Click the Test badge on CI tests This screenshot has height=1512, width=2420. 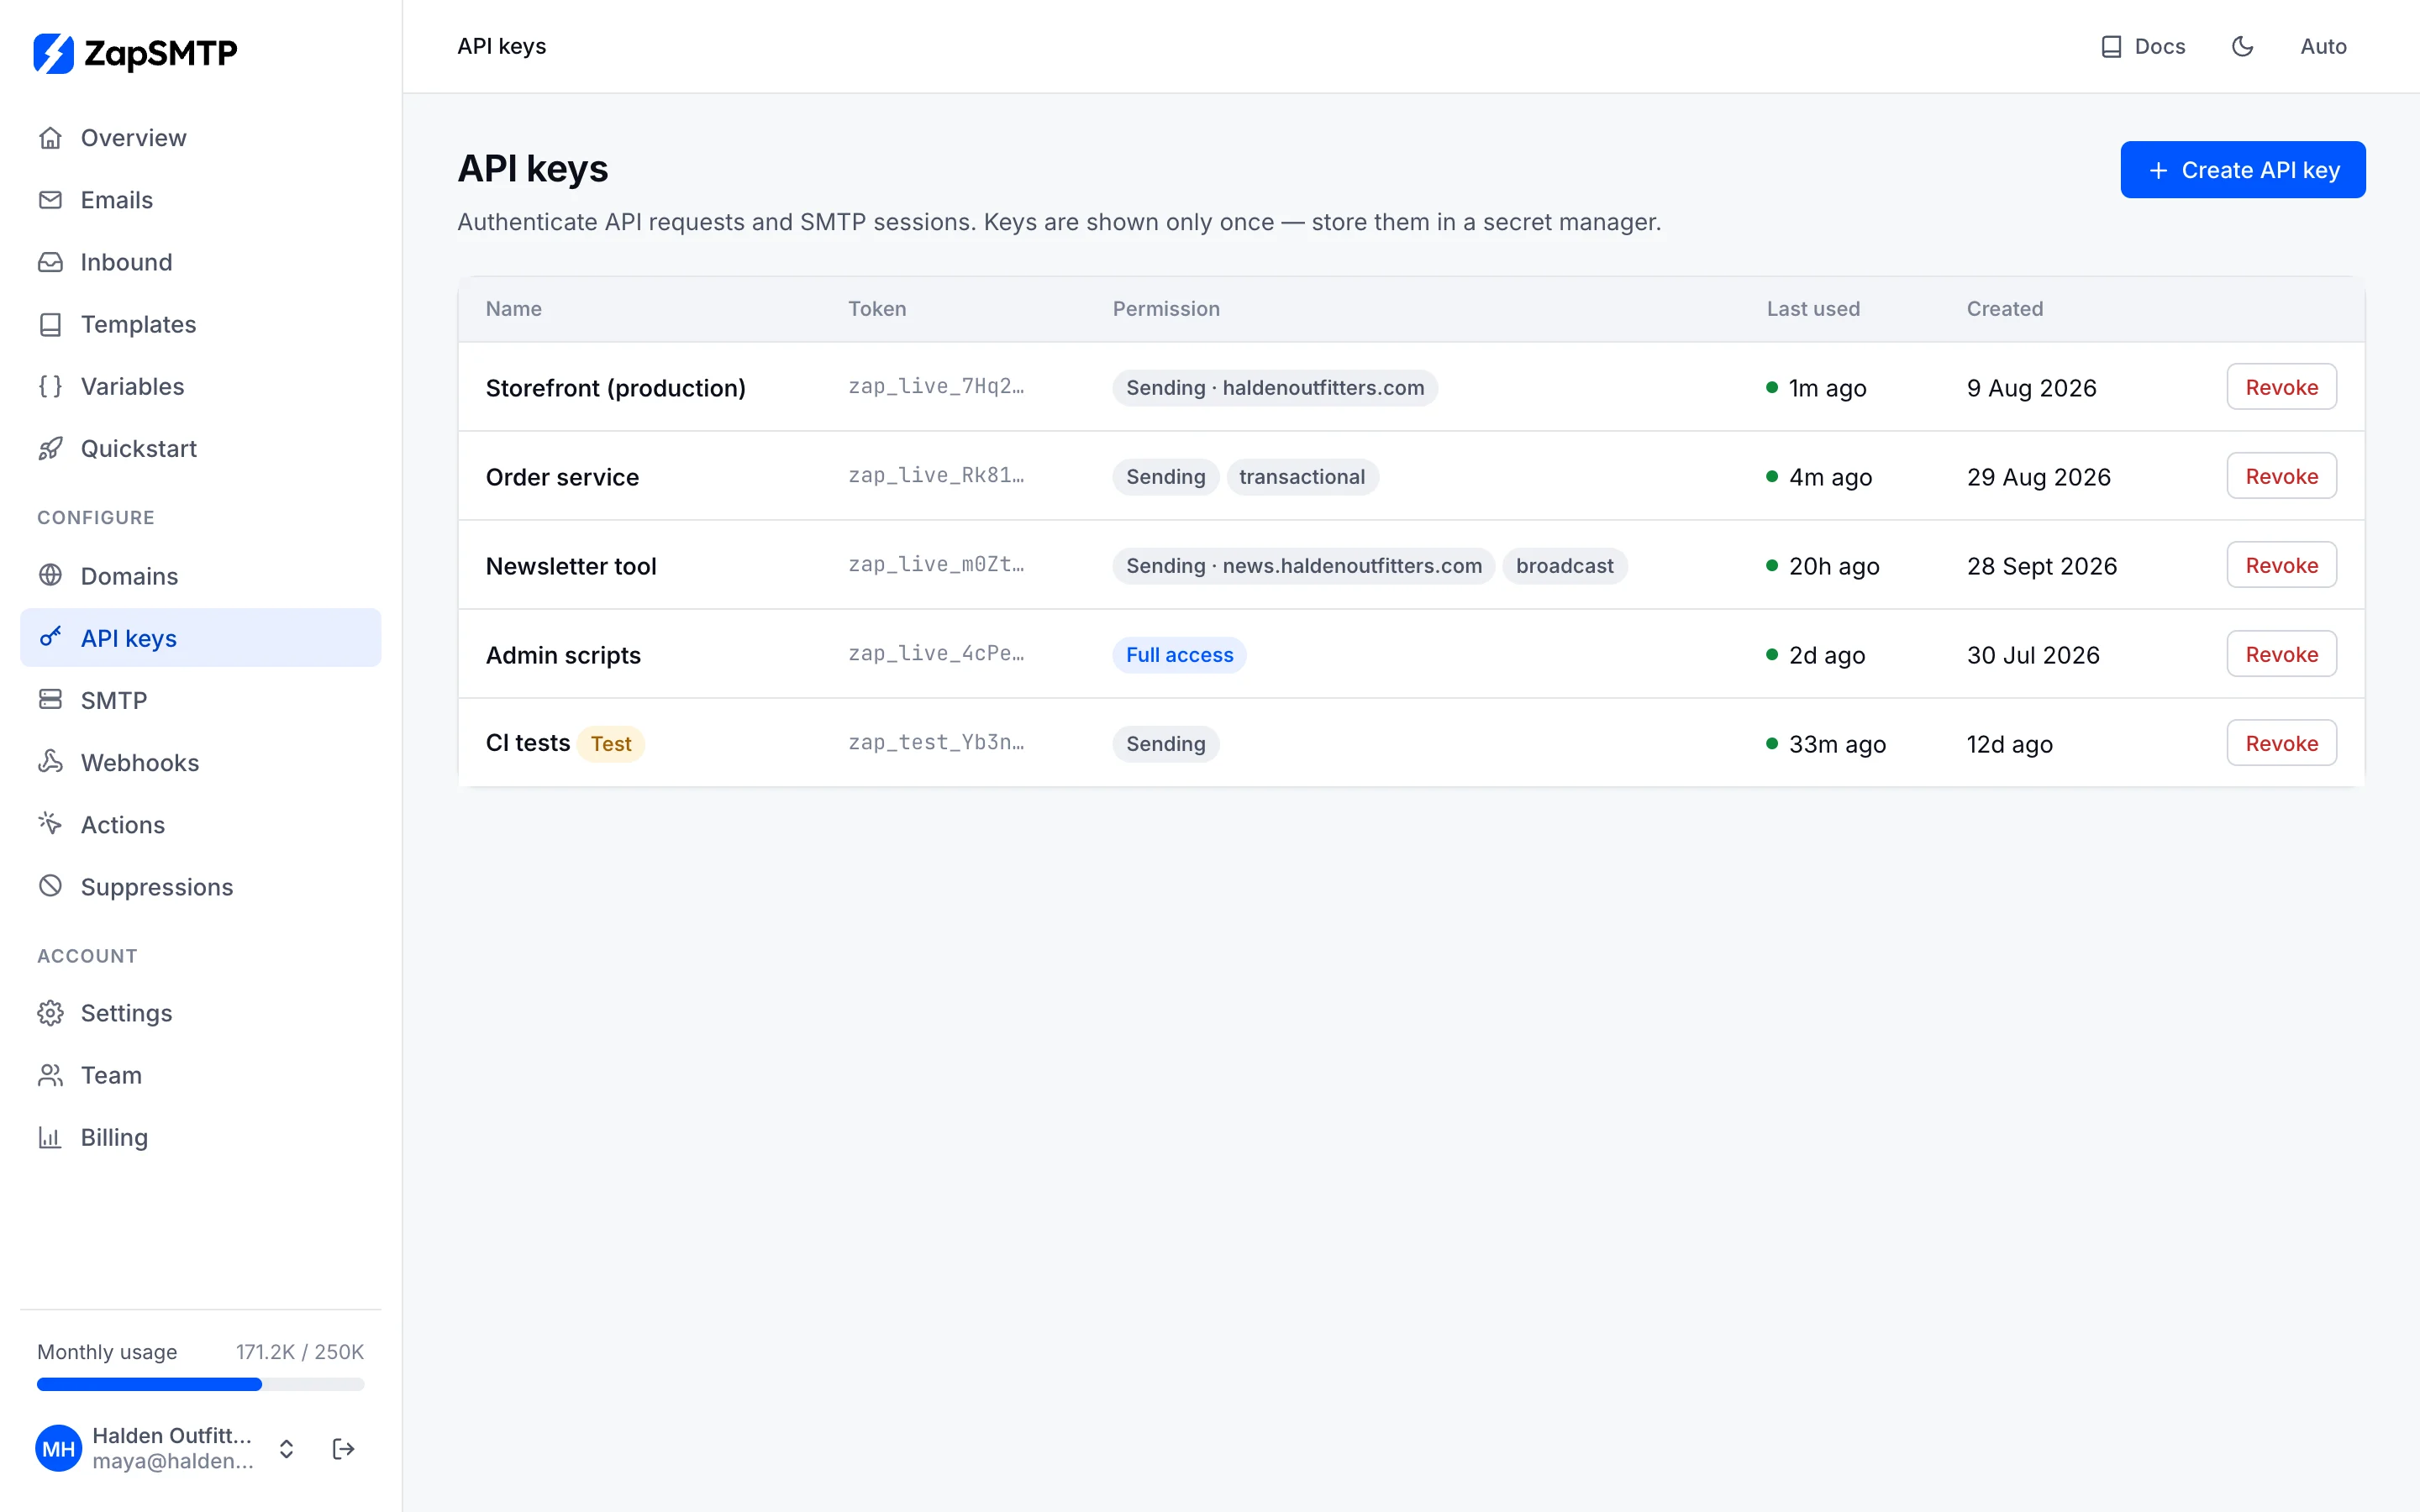[x=611, y=744]
